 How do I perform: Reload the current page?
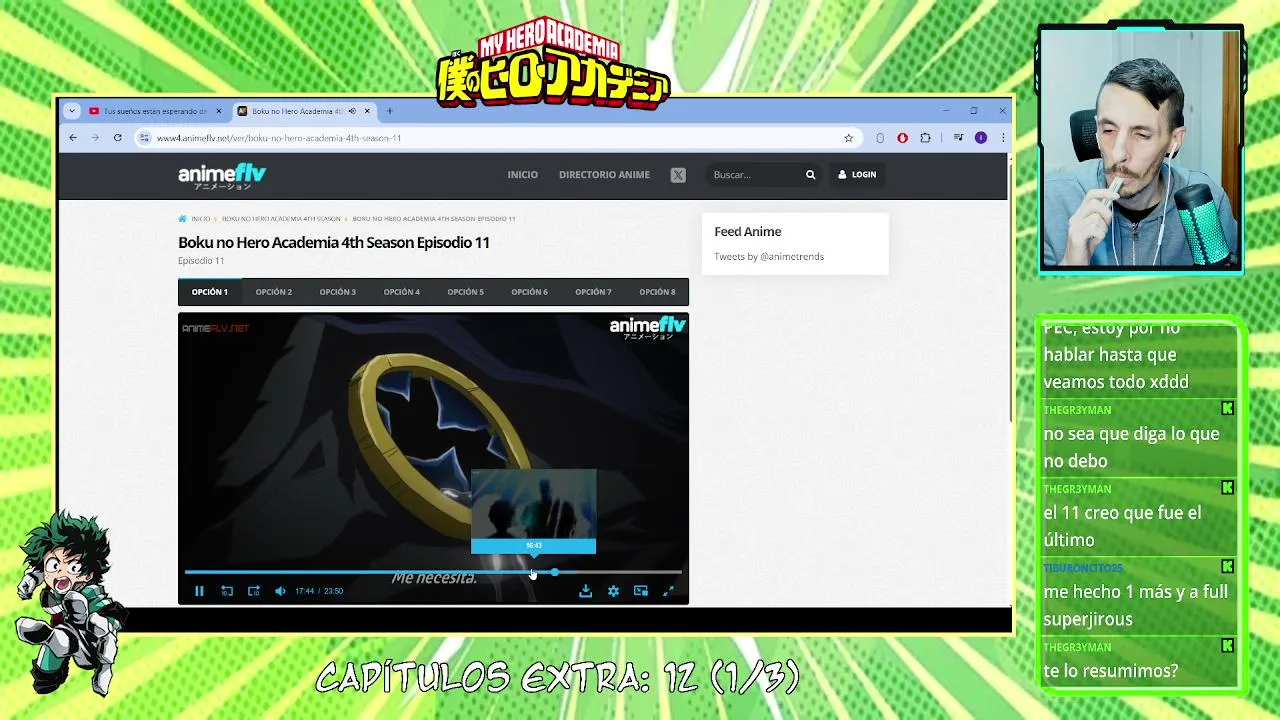(118, 138)
